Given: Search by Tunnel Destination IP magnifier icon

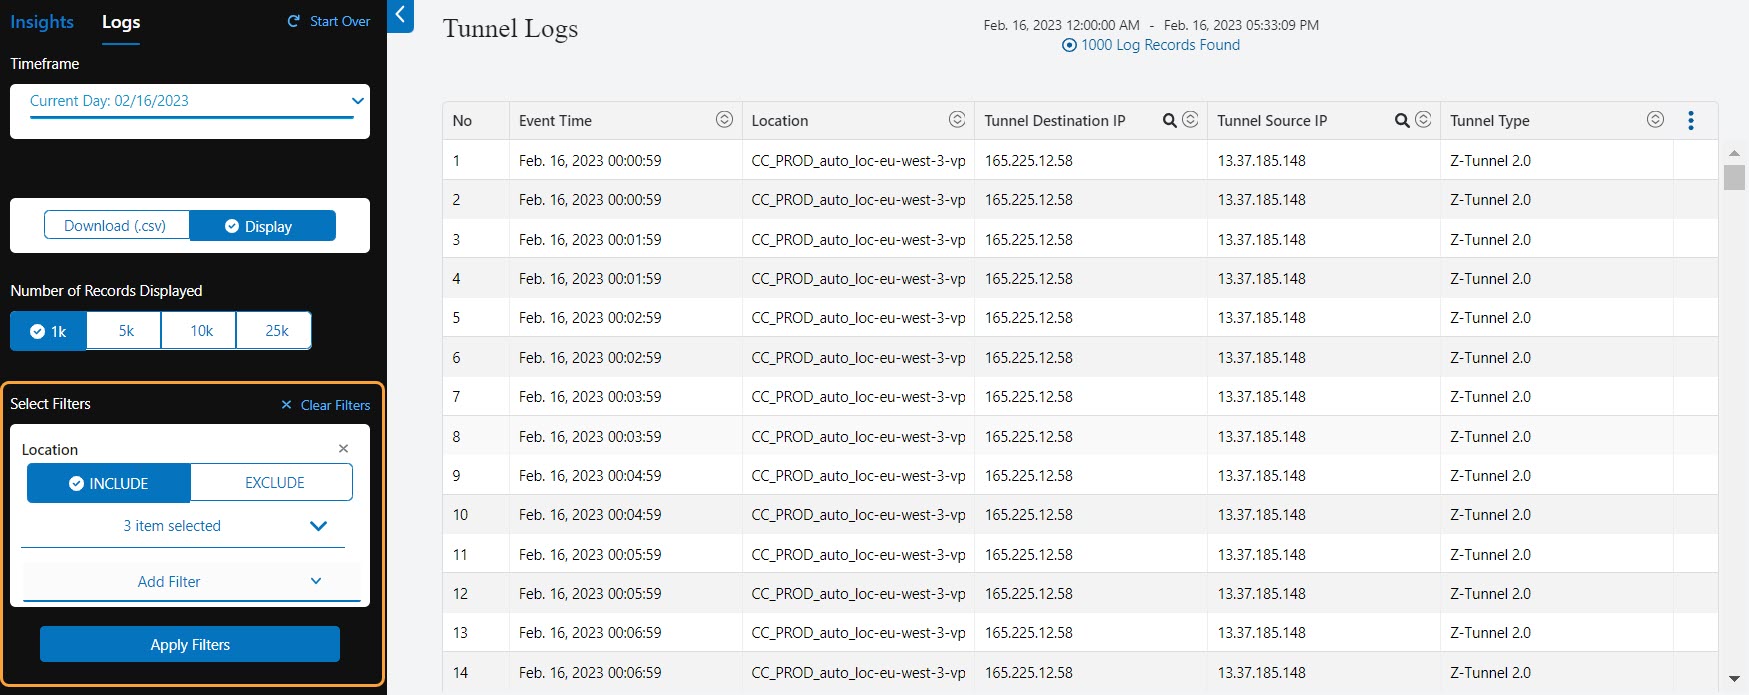Looking at the screenshot, I should [x=1169, y=121].
